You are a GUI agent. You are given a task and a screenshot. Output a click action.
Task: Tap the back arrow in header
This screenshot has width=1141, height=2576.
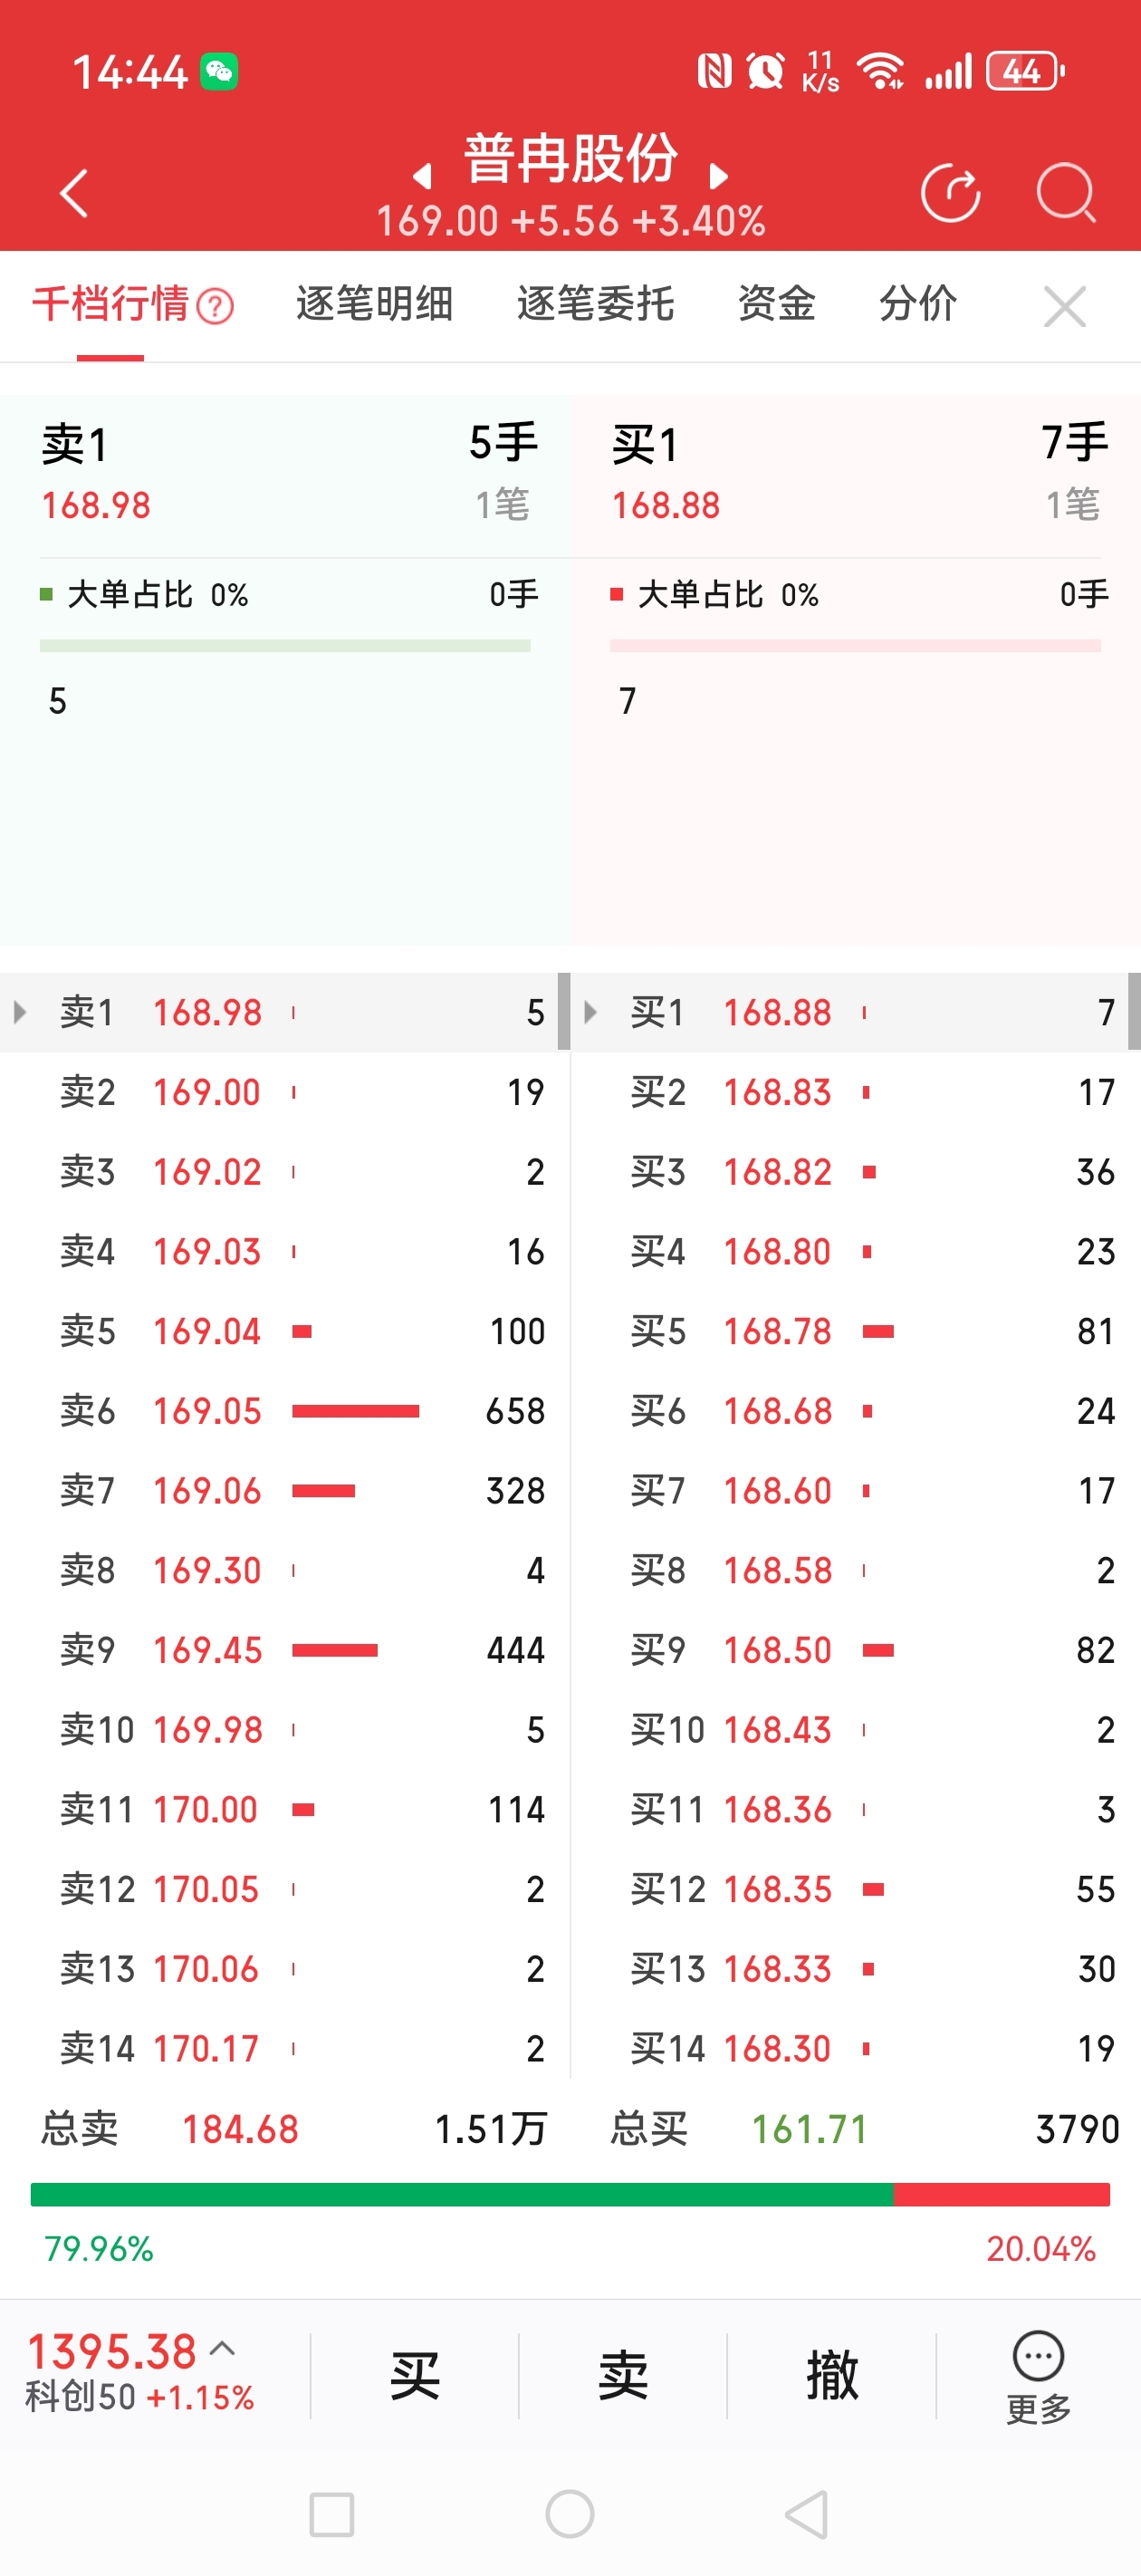point(75,192)
